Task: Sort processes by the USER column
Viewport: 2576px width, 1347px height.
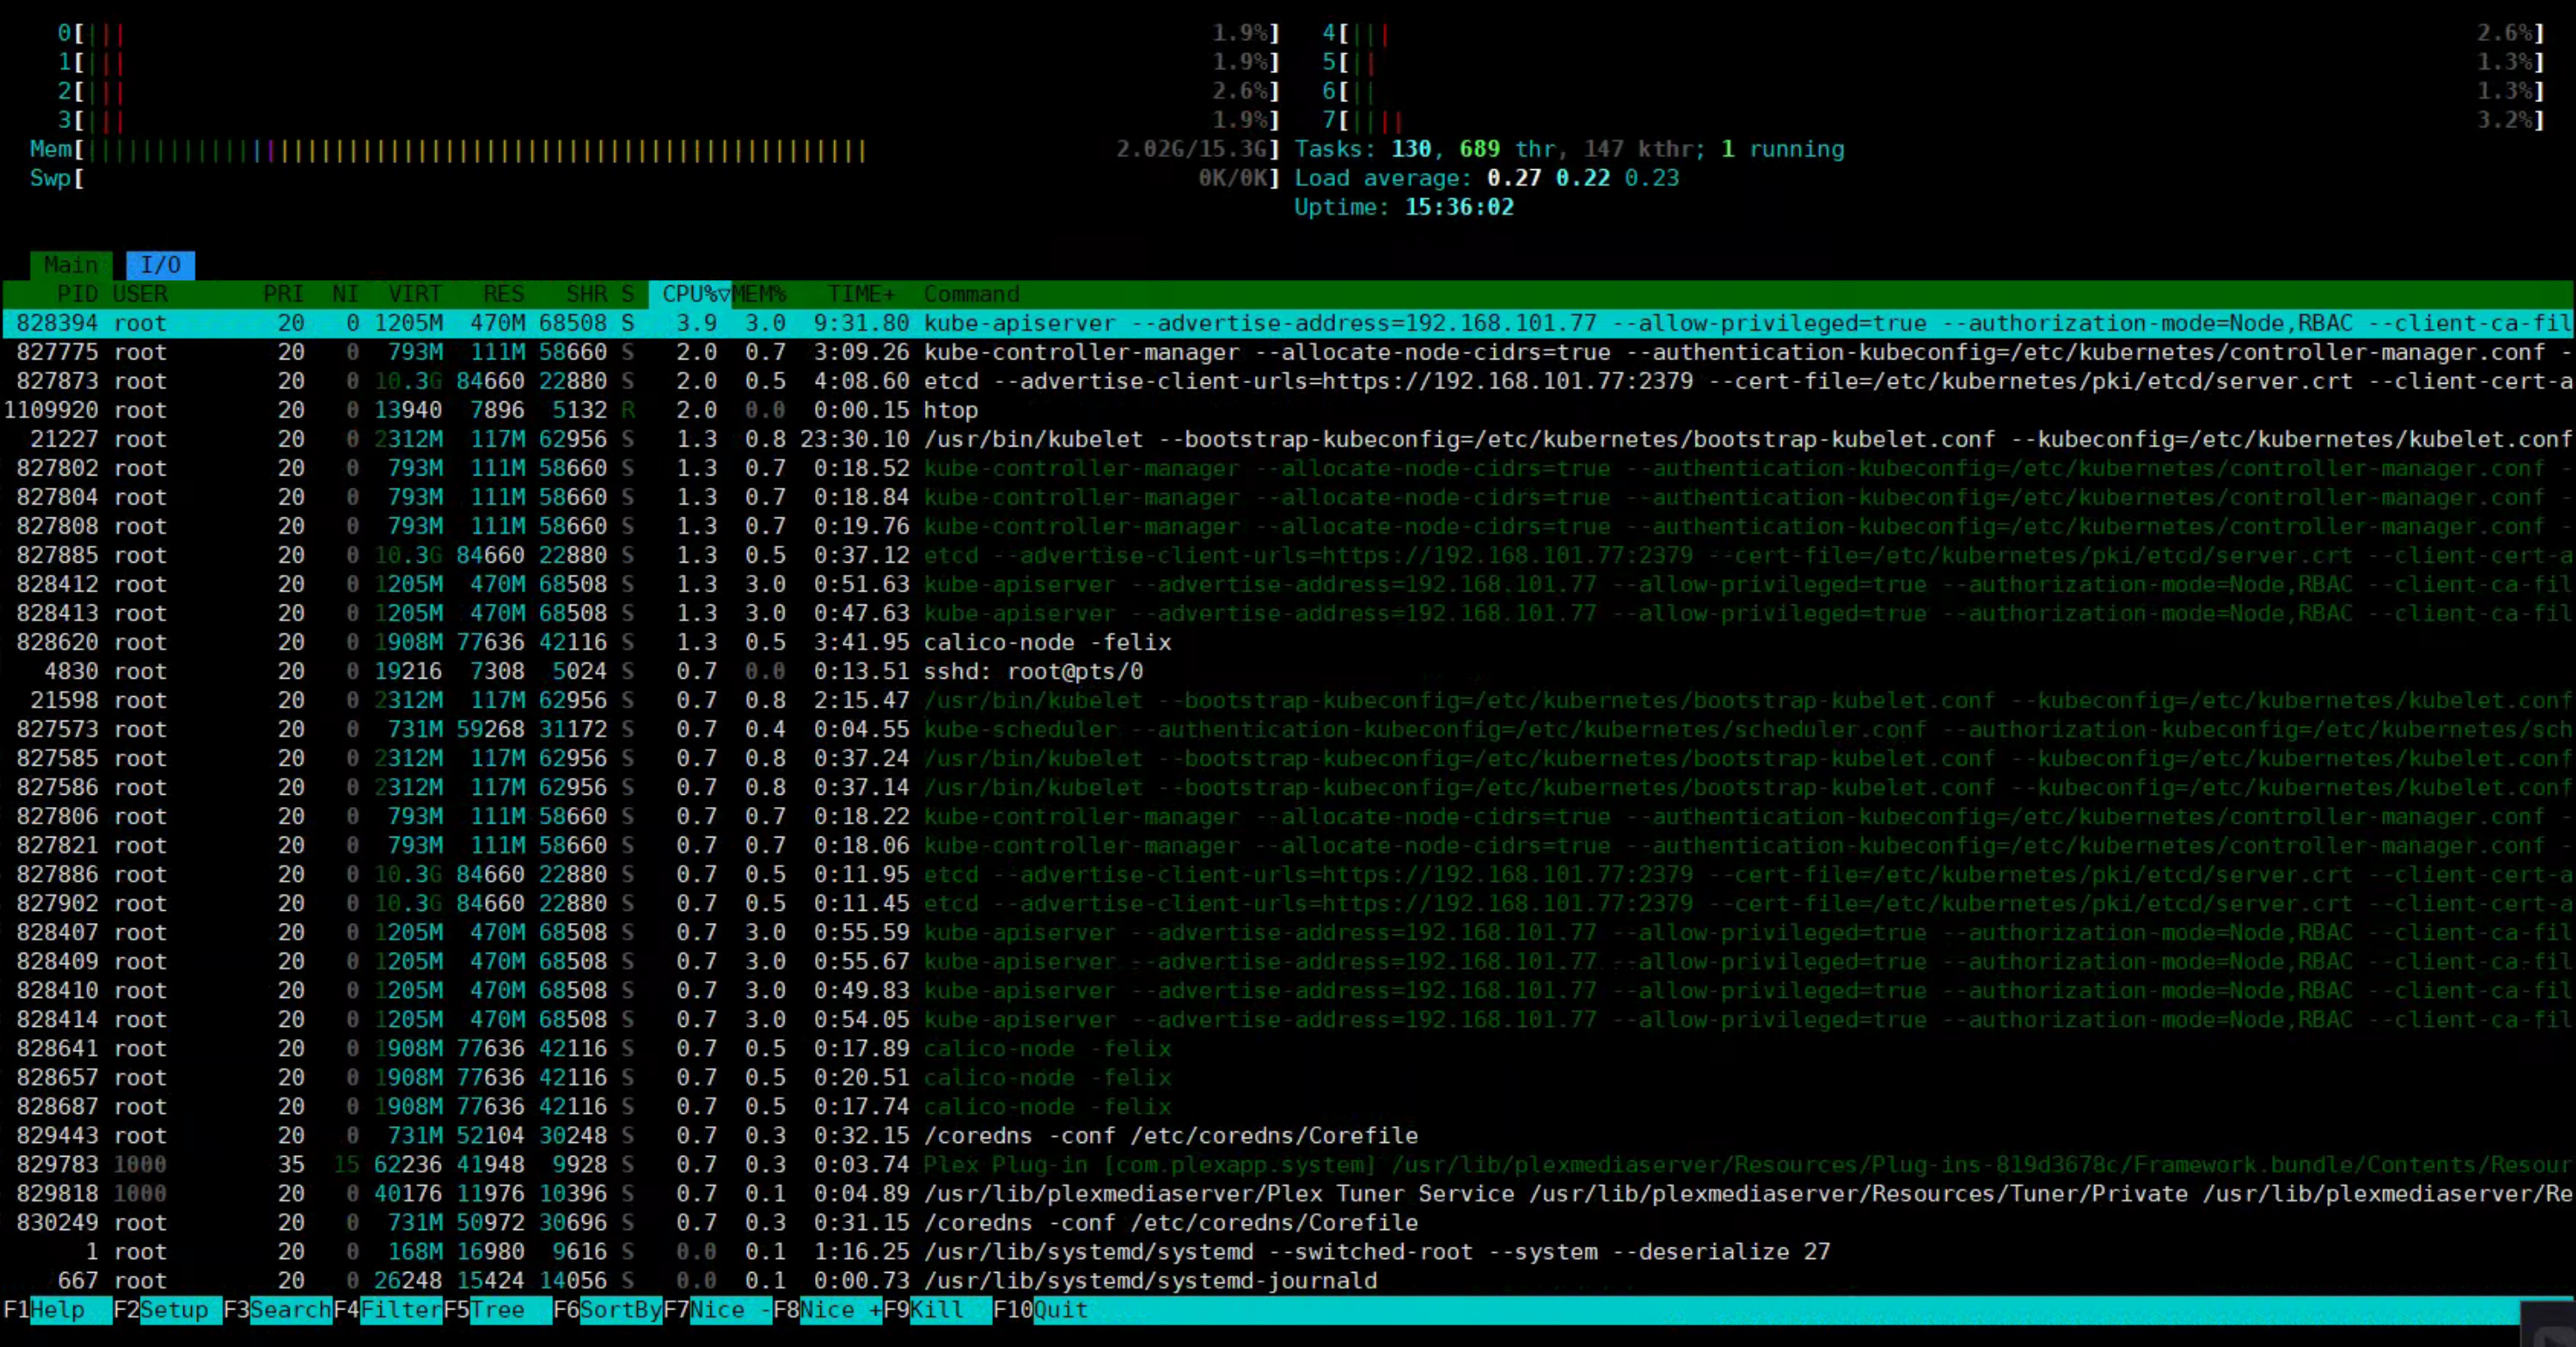Action: pos(140,294)
